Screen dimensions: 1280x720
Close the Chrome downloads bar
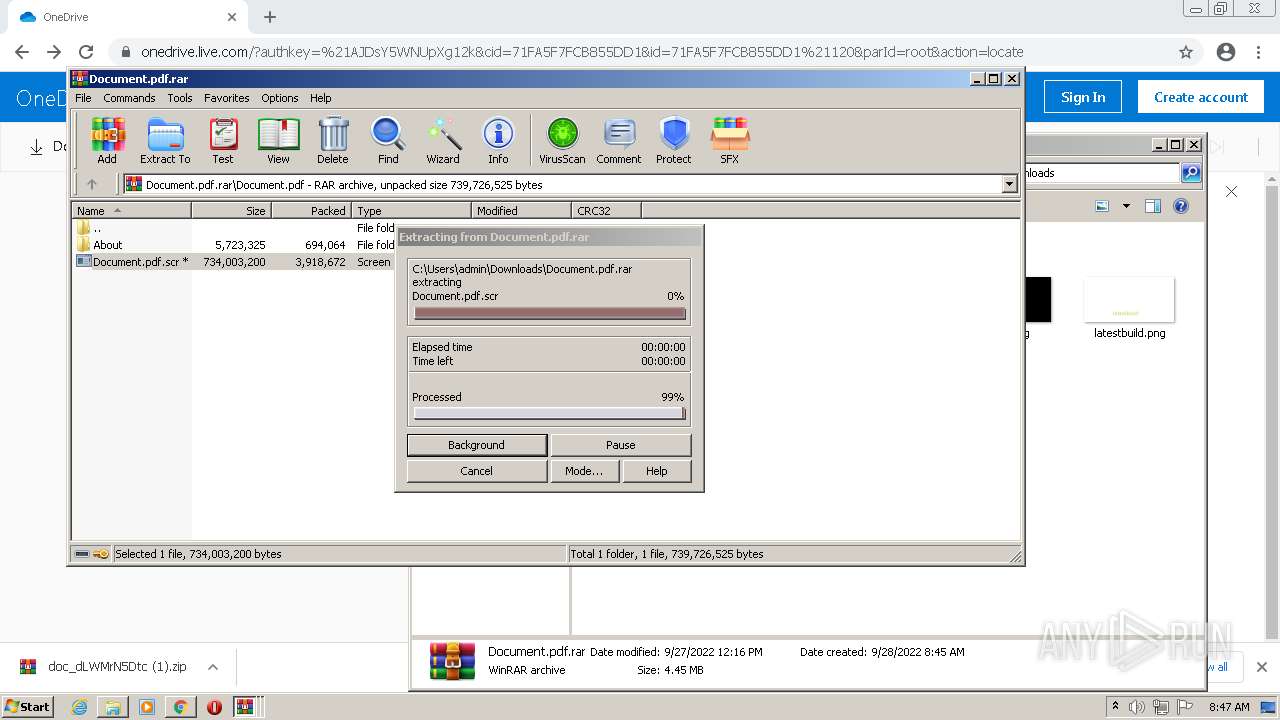pyautogui.click(x=1261, y=667)
